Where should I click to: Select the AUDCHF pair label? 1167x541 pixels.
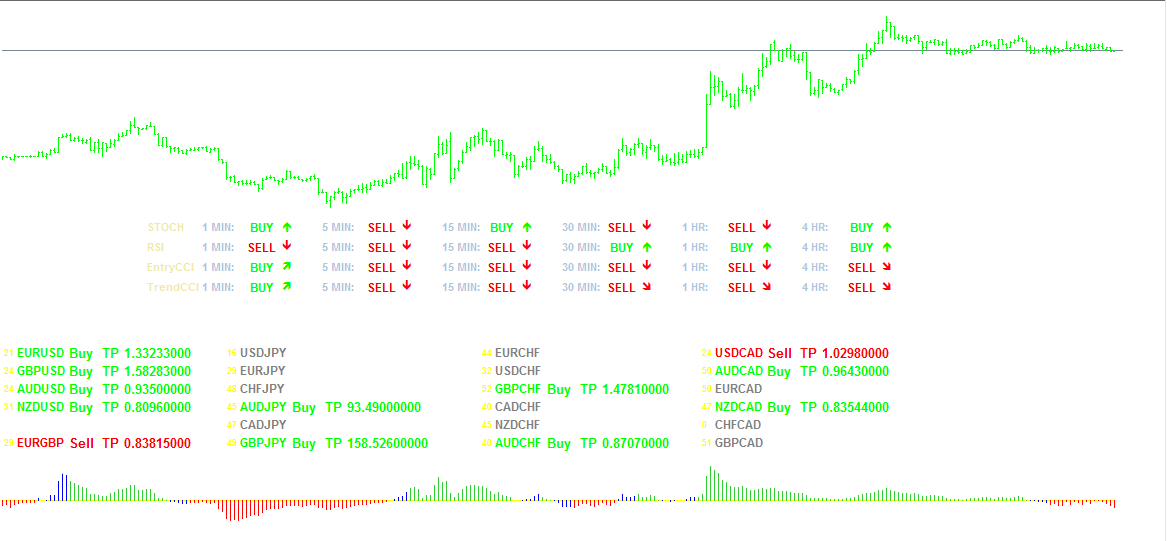(x=518, y=444)
